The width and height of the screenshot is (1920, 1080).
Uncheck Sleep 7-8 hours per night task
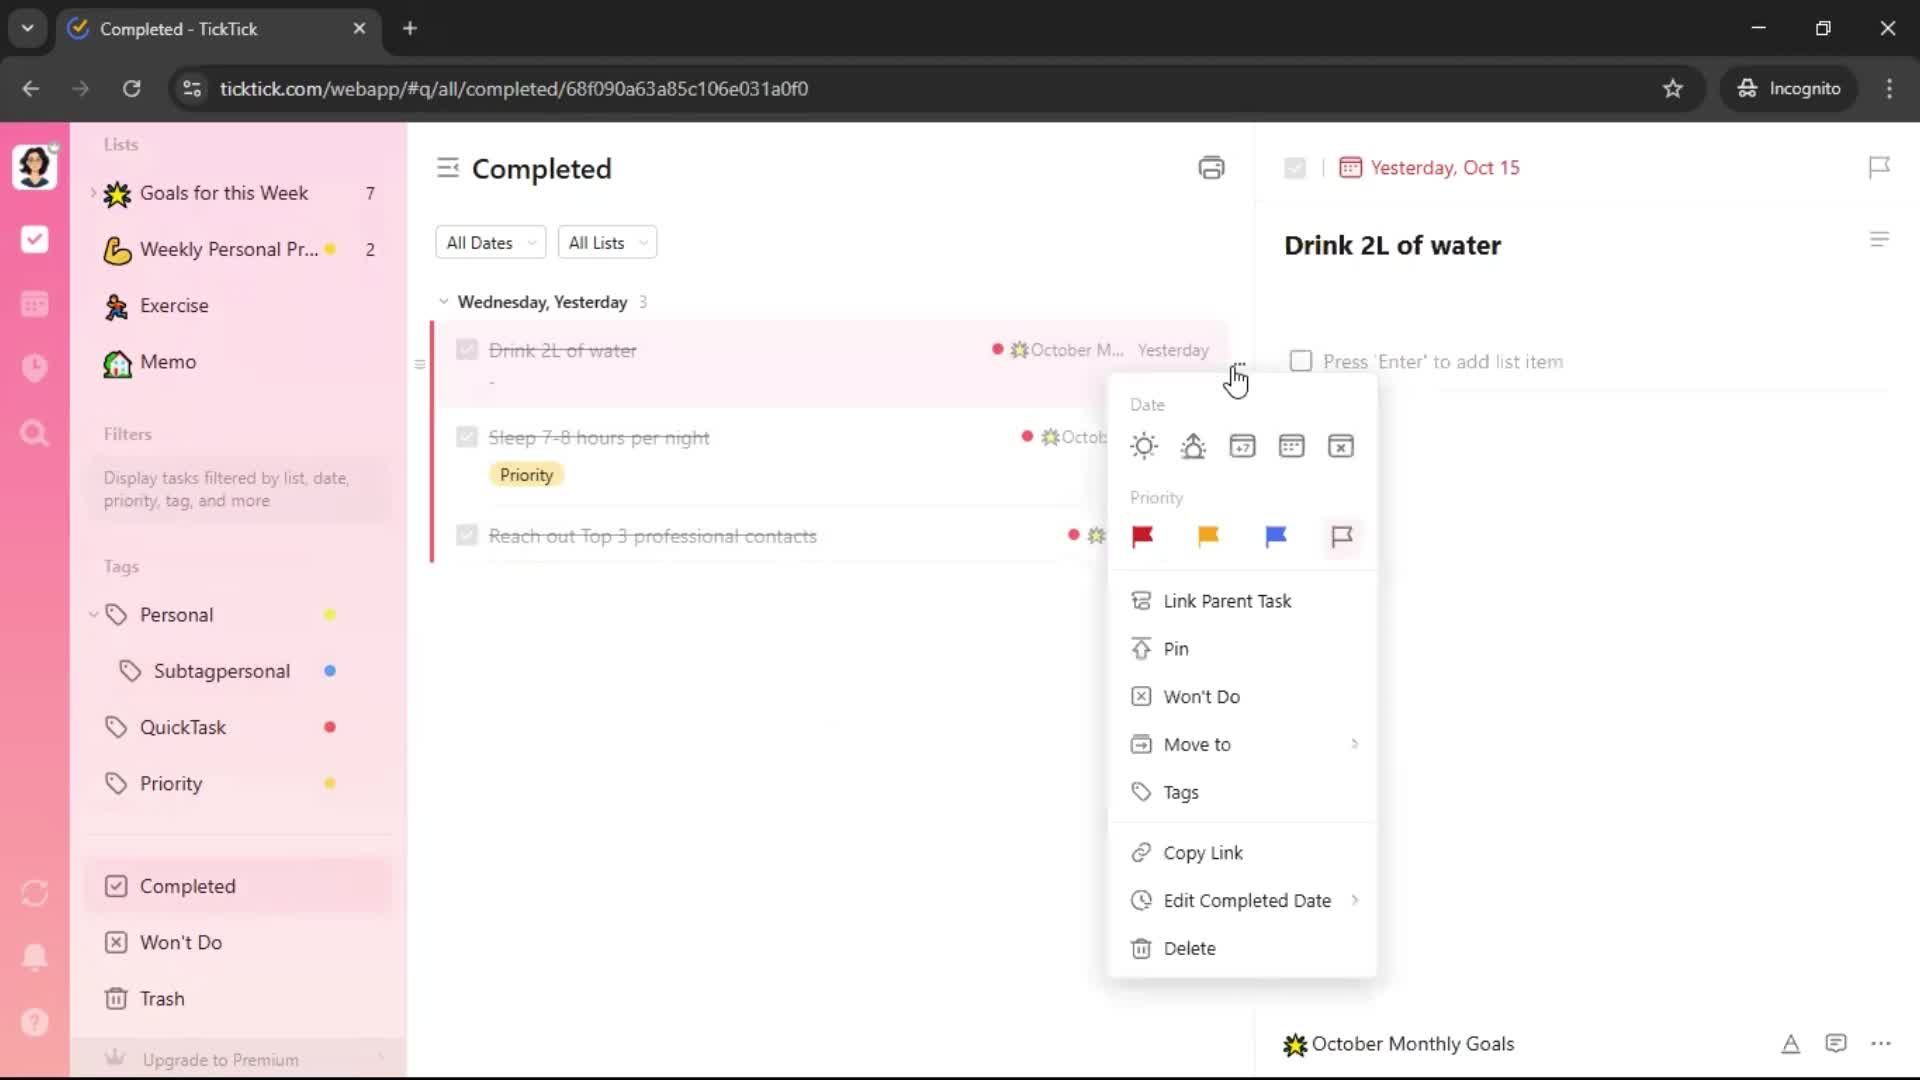(x=466, y=437)
